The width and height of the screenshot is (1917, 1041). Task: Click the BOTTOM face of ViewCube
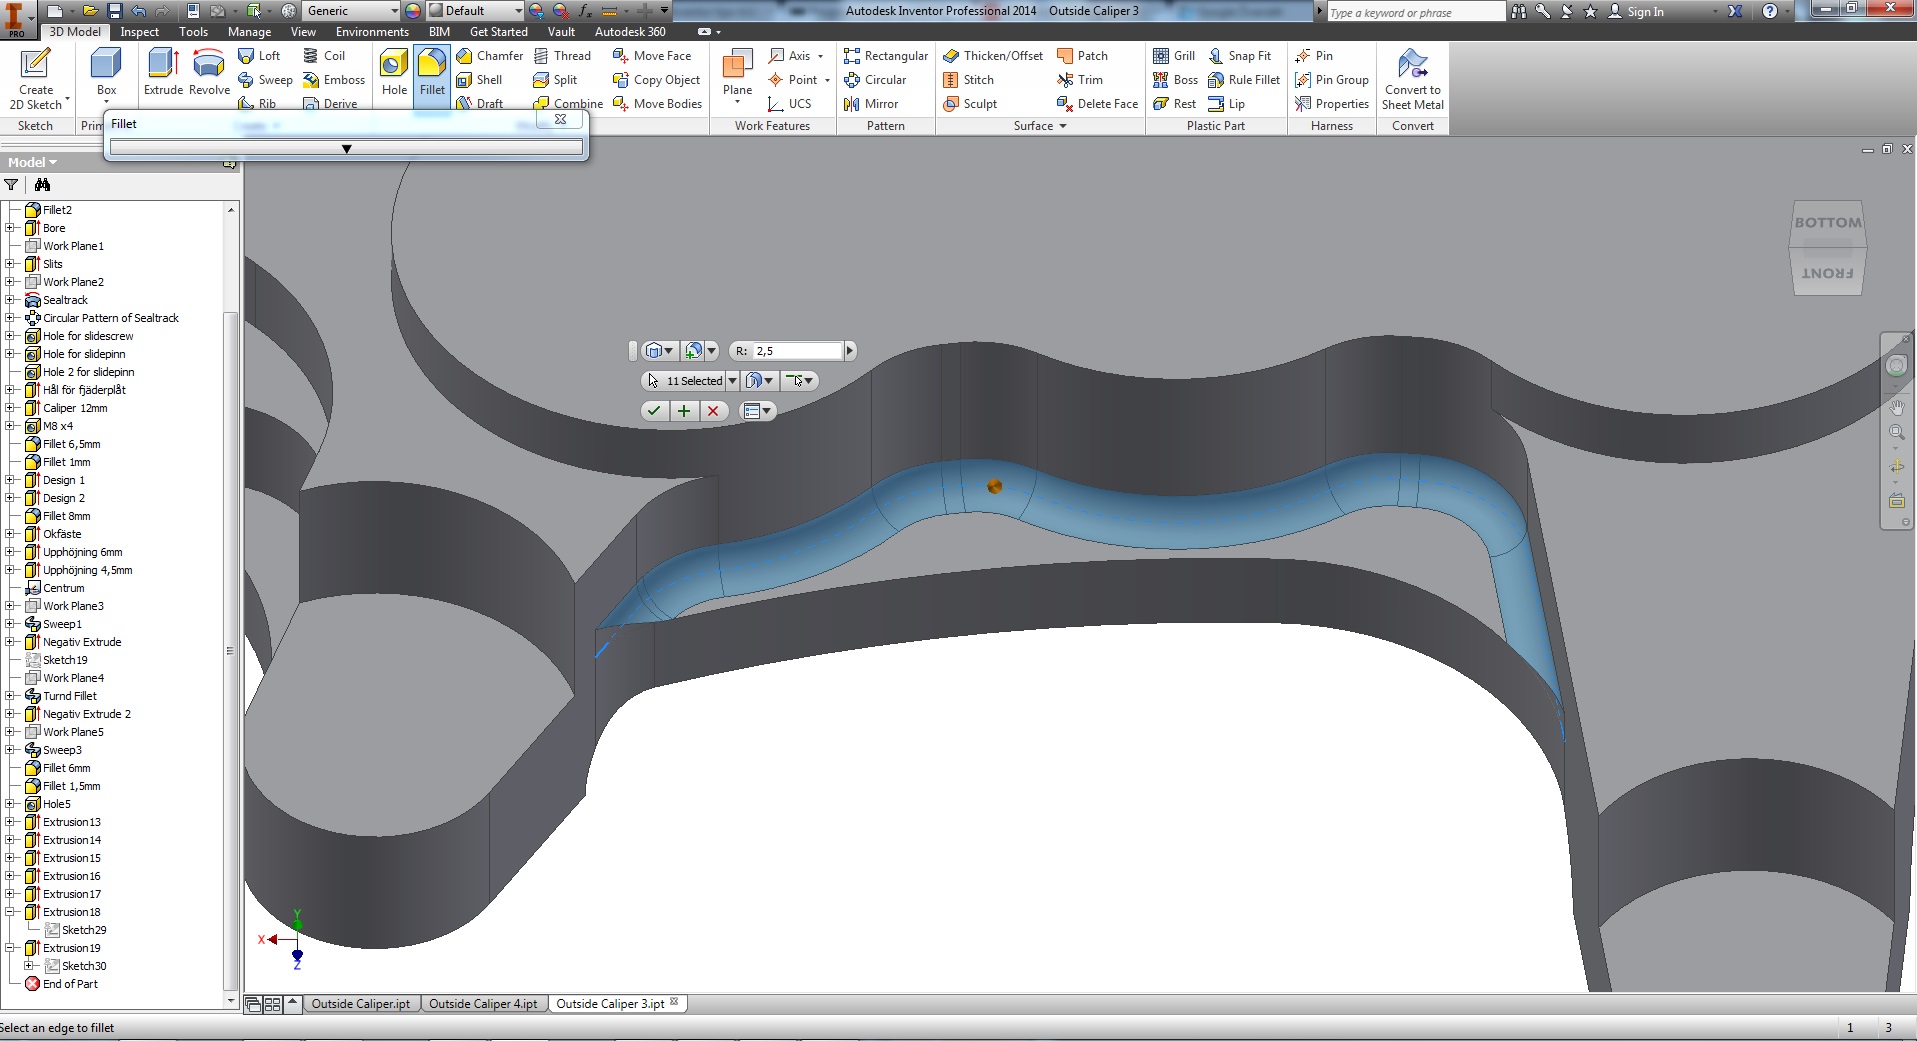pos(1828,223)
